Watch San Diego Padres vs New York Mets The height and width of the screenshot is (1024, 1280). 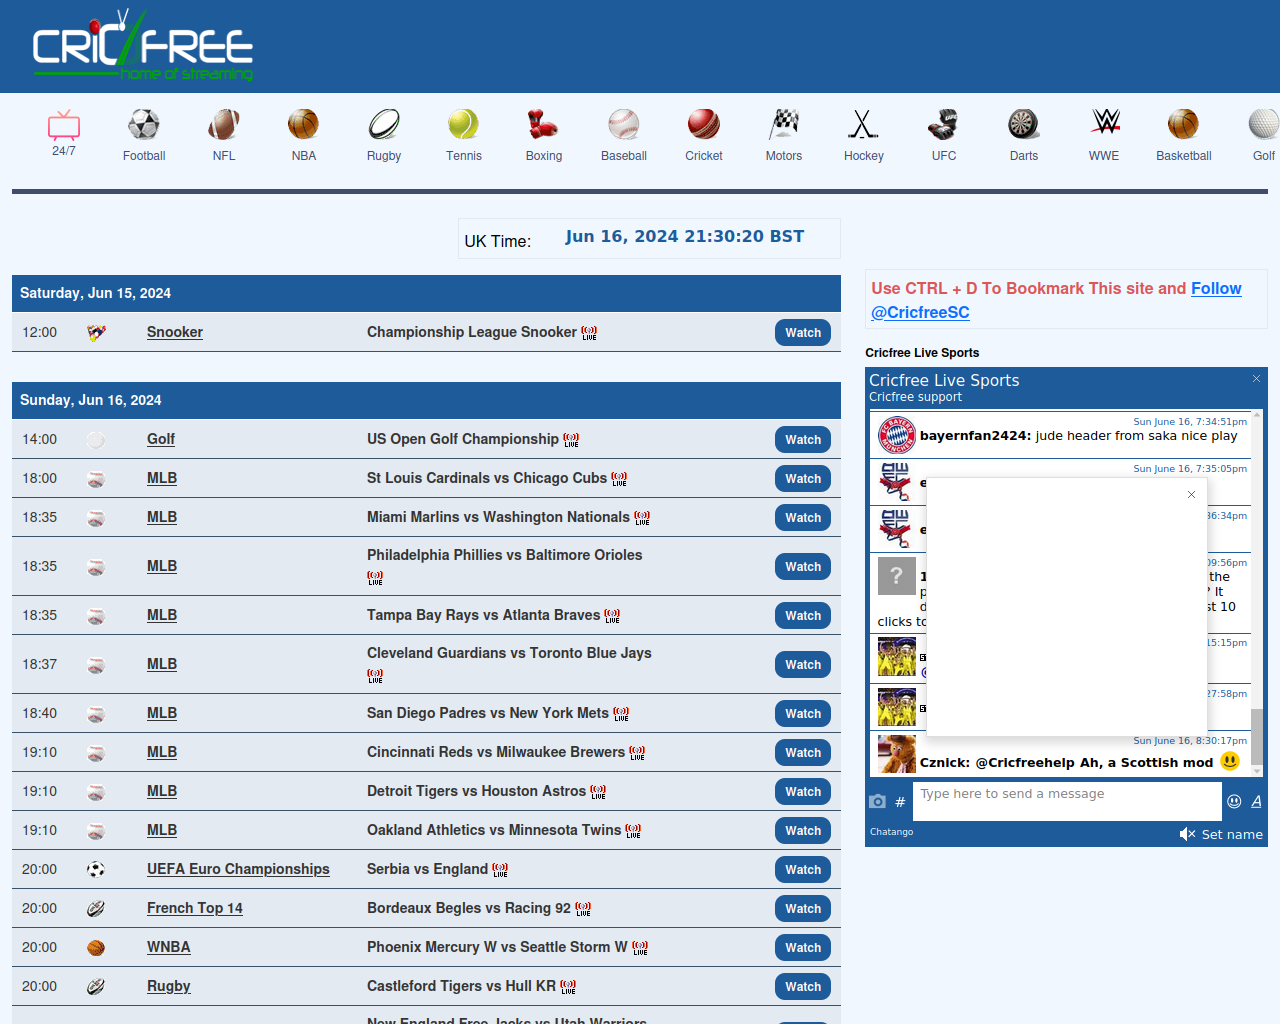[x=803, y=714]
